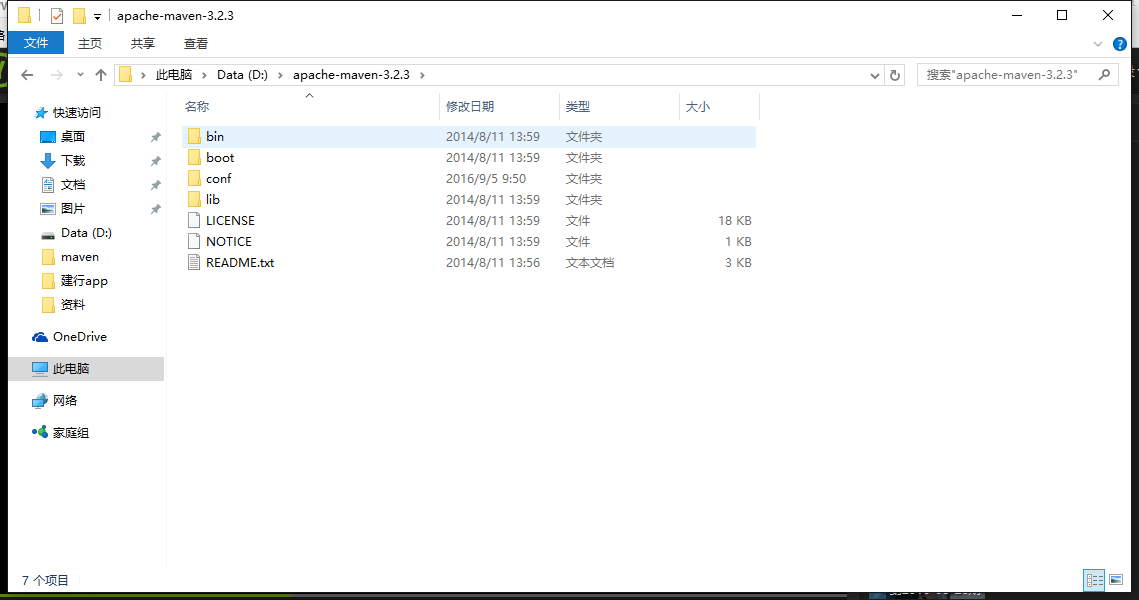Open the address bar history dropdown
The image size is (1139, 600).
pyautogui.click(x=875, y=74)
